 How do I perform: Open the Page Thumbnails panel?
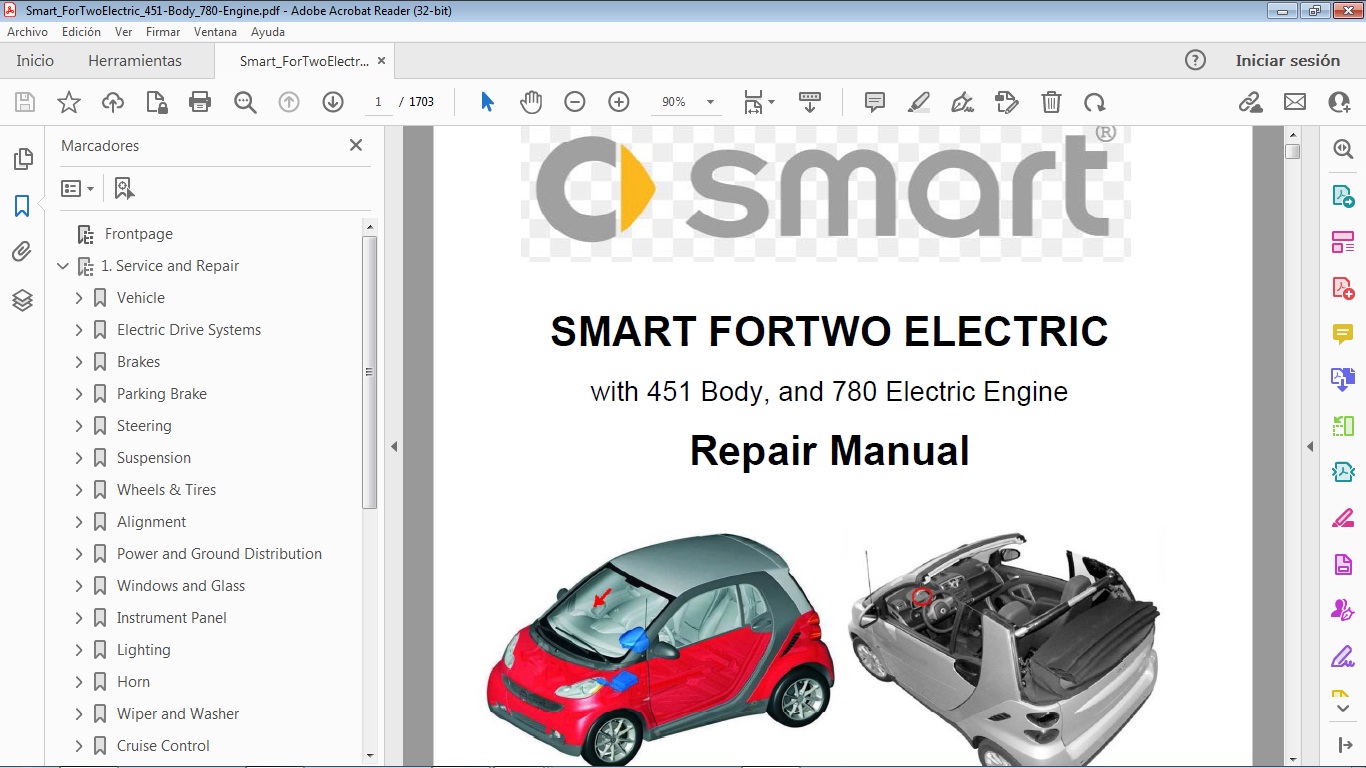(x=22, y=158)
